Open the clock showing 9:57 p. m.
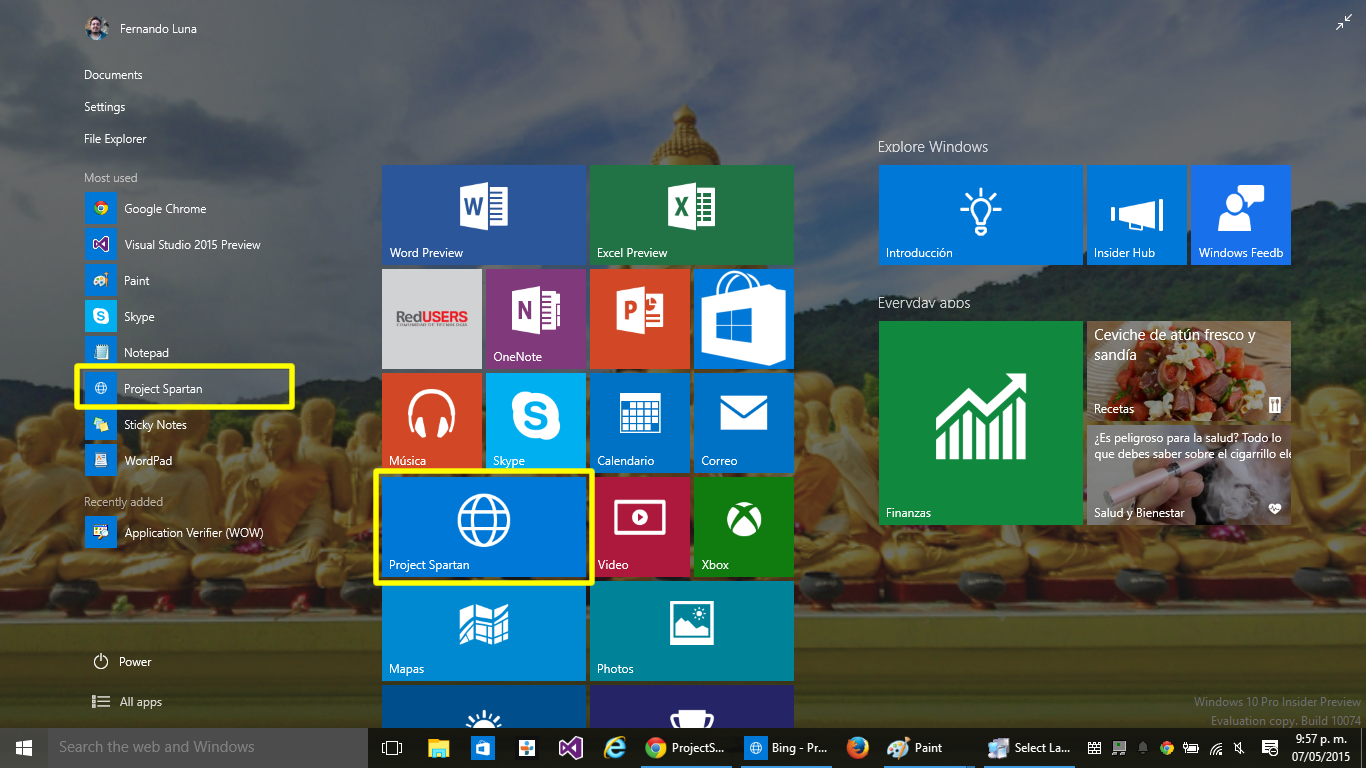Image resolution: width=1366 pixels, height=768 pixels. 1322,747
